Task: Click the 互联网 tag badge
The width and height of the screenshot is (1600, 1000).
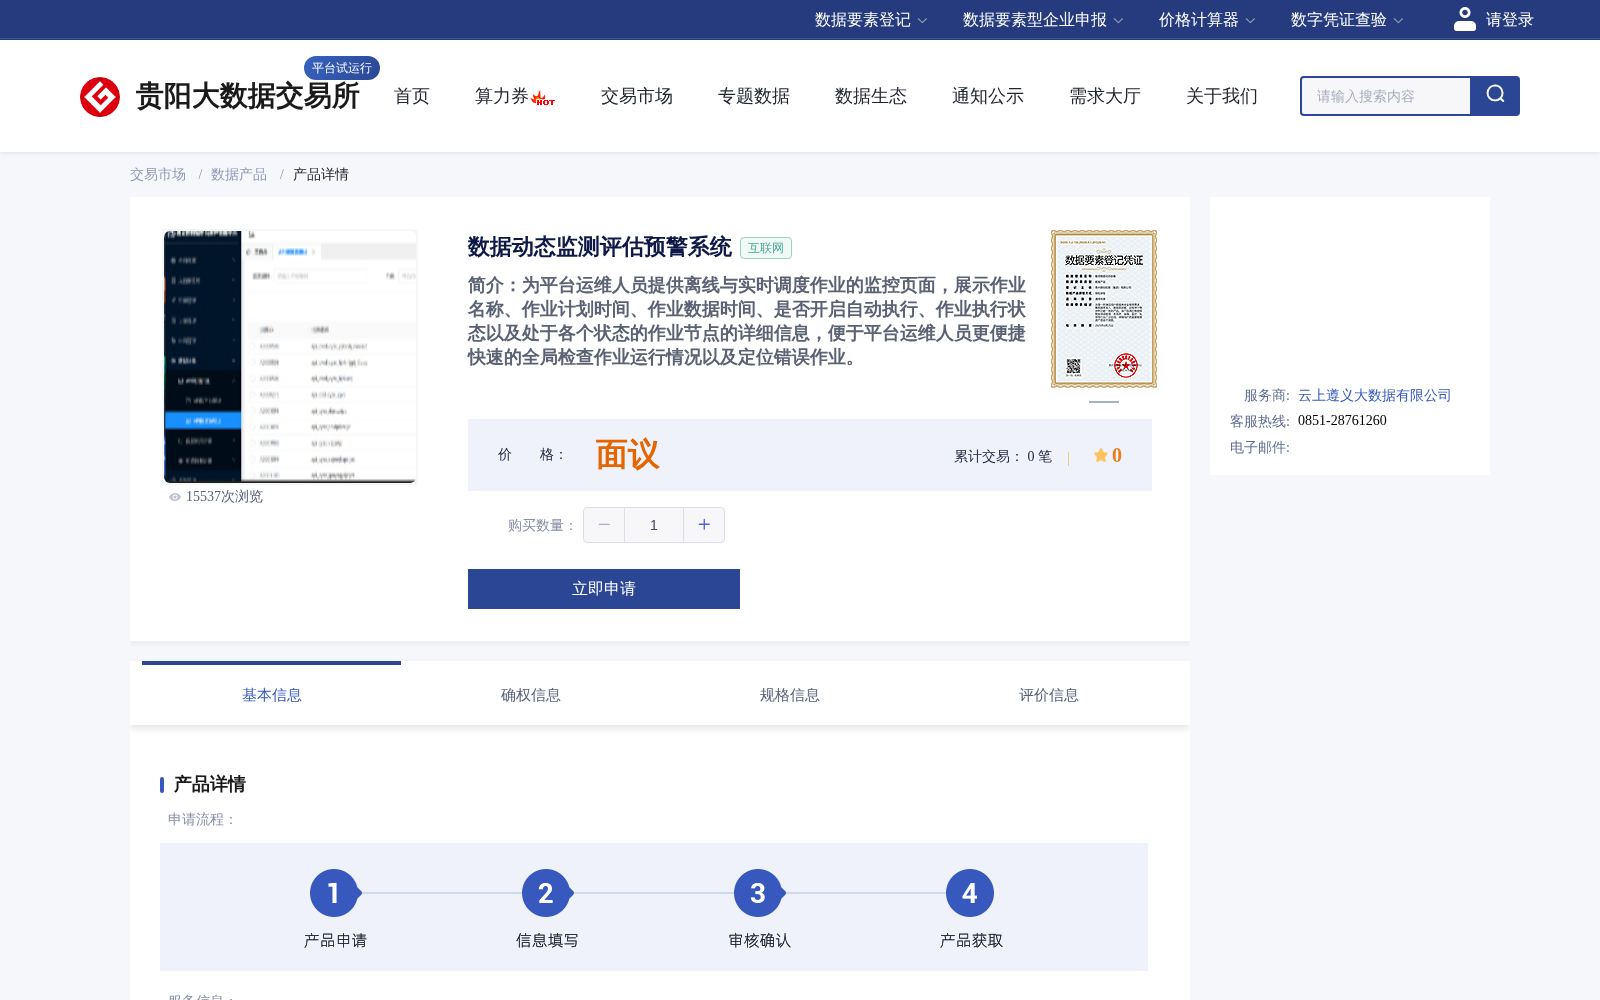Action: [766, 248]
